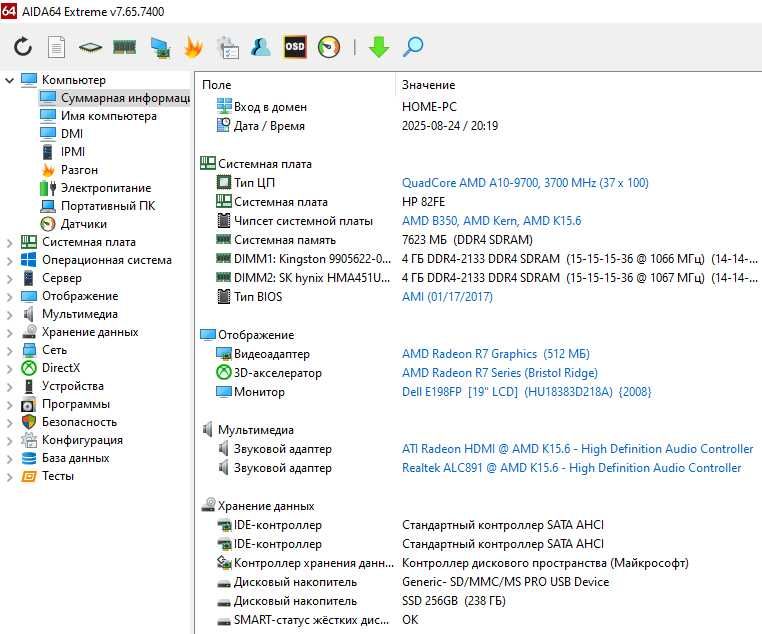Open Realtek ALC891 audio link
Screen dimensions: 762x634
[572, 467]
